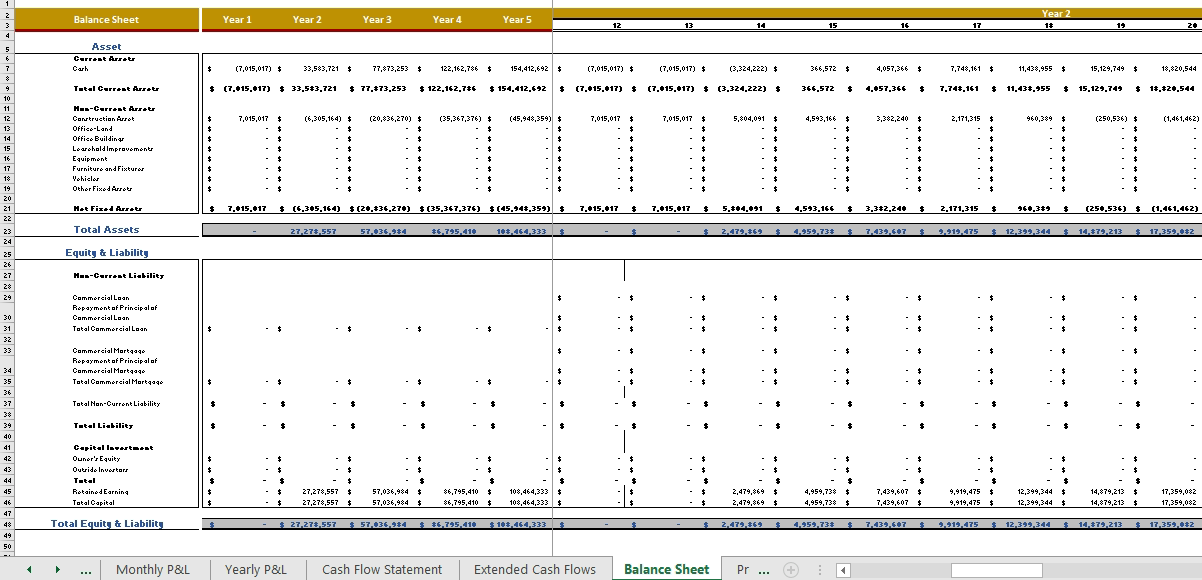The height and width of the screenshot is (580, 1202).
Task: Select the 'Vehicles' row label
Action: pos(87,179)
